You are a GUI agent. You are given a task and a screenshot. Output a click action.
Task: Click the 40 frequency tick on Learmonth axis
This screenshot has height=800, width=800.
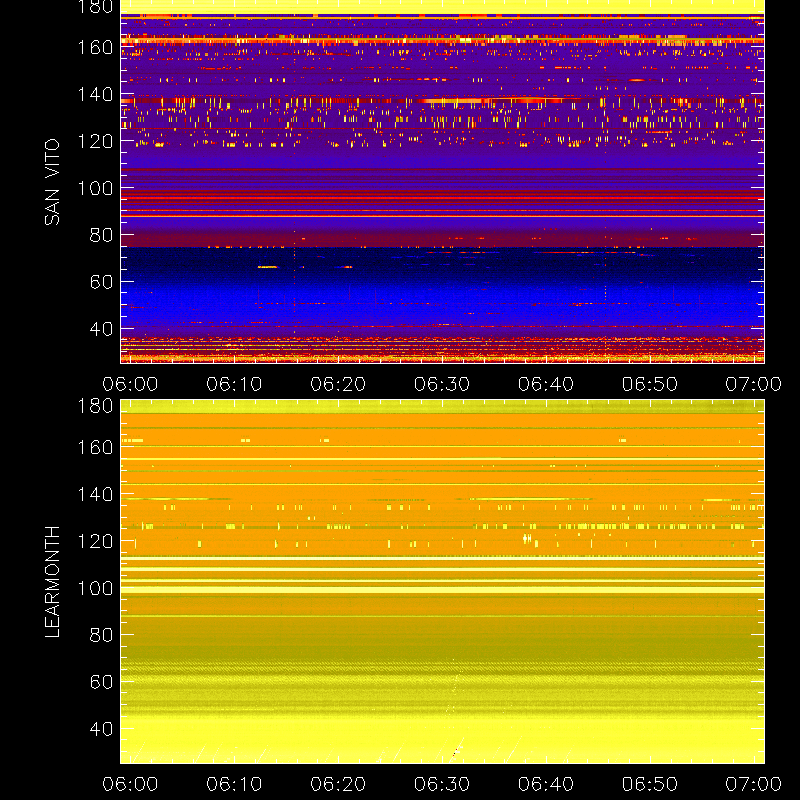tap(101, 728)
